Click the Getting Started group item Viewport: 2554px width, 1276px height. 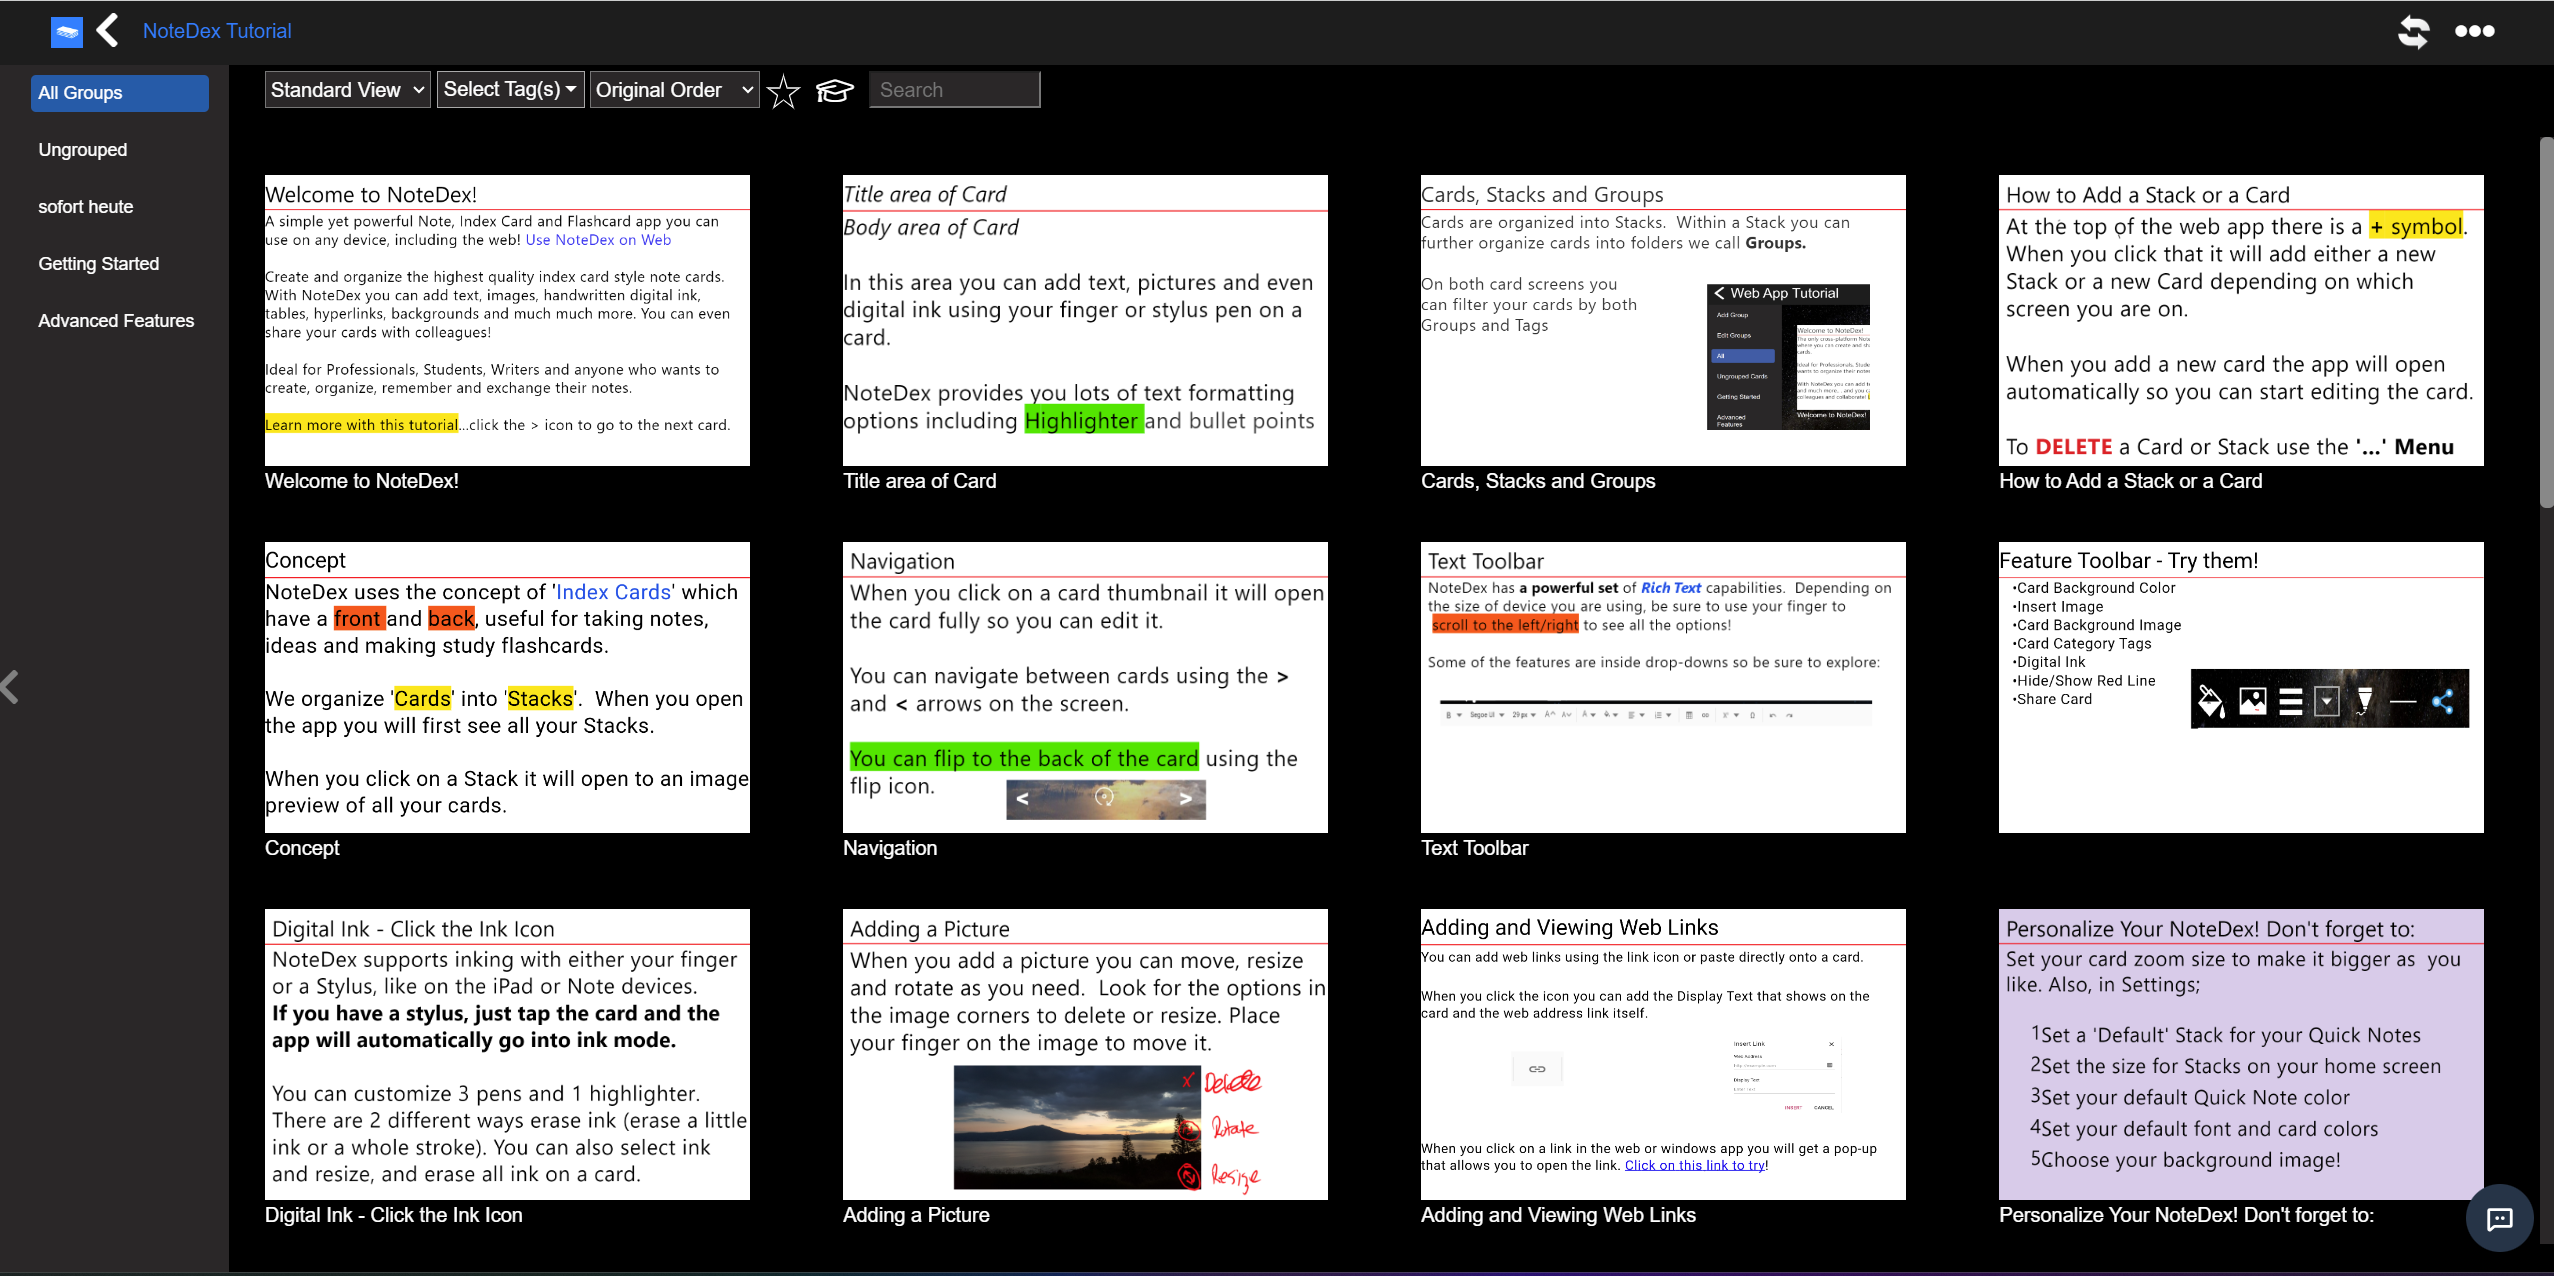click(x=98, y=262)
